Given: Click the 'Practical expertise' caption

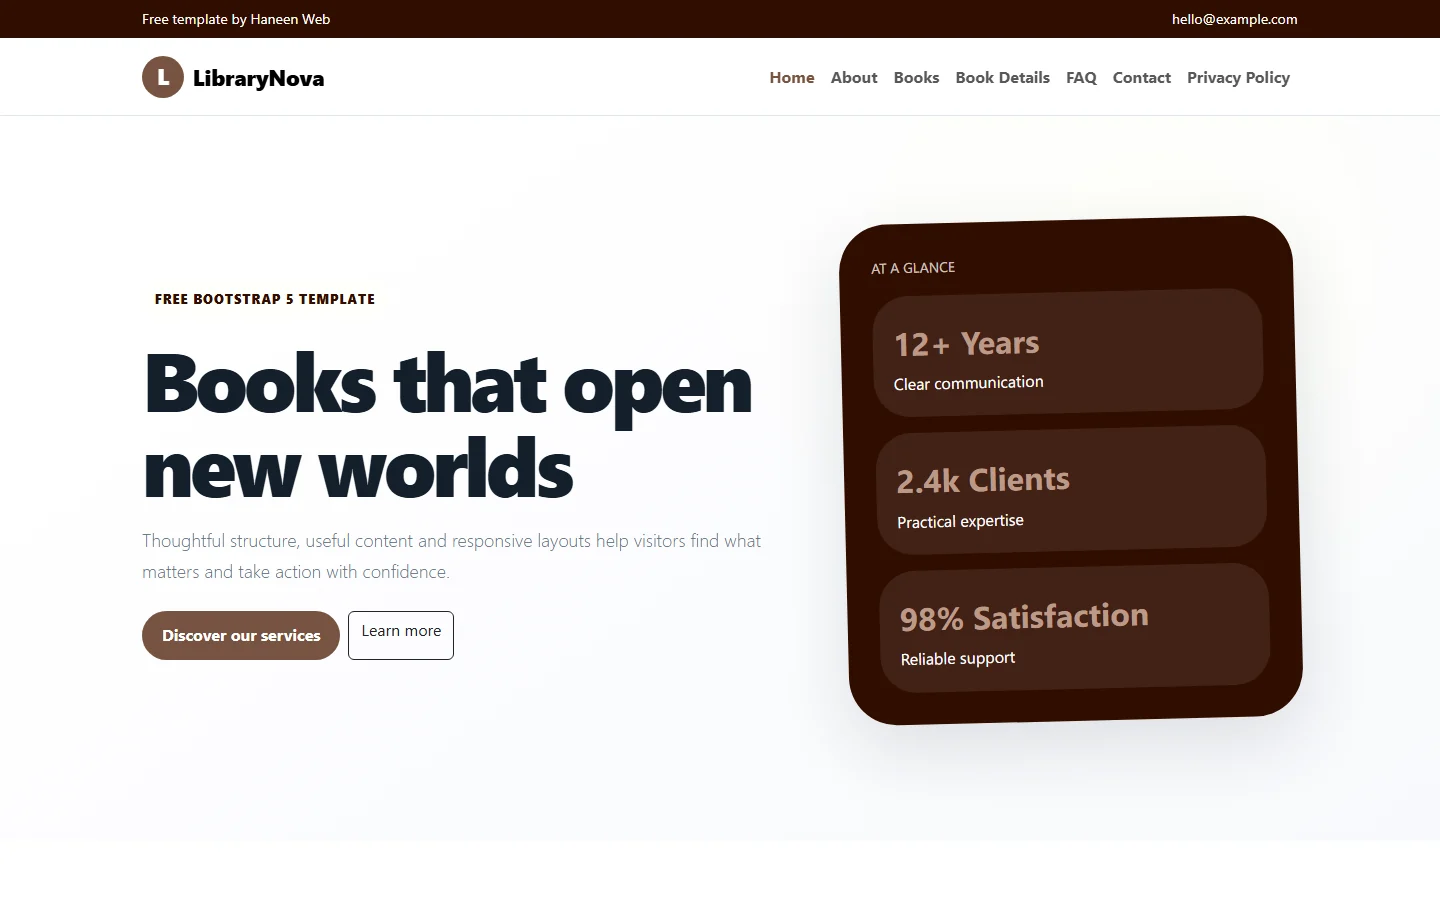Looking at the screenshot, I should (x=960, y=521).
